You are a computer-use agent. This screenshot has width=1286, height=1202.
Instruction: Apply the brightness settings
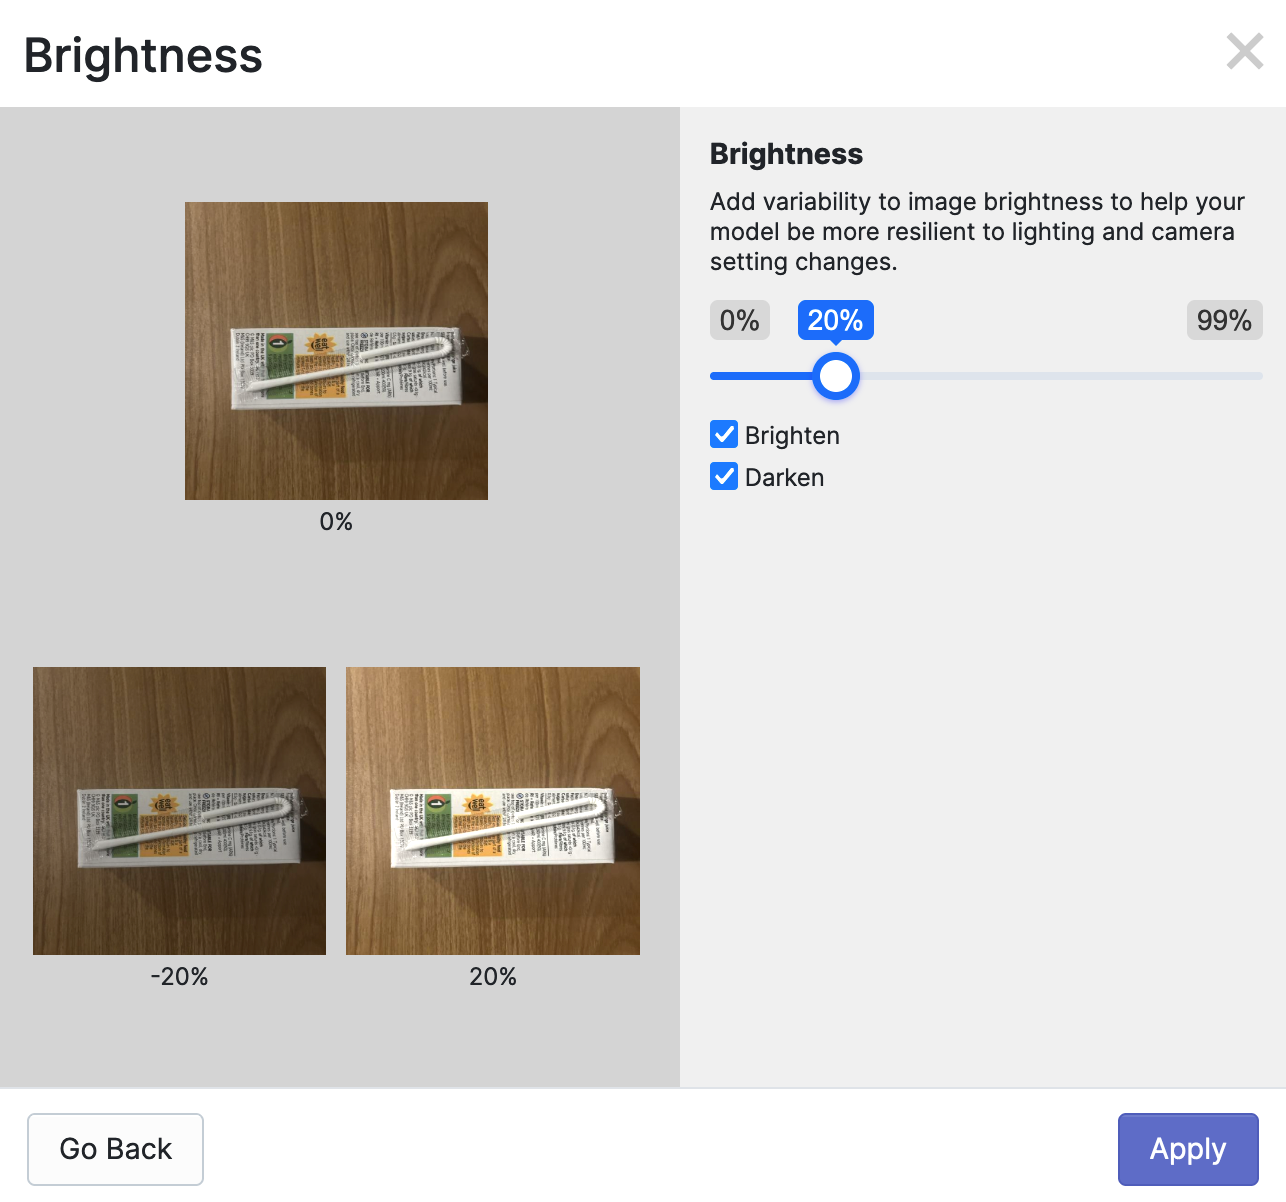tap(1187, 1149)
